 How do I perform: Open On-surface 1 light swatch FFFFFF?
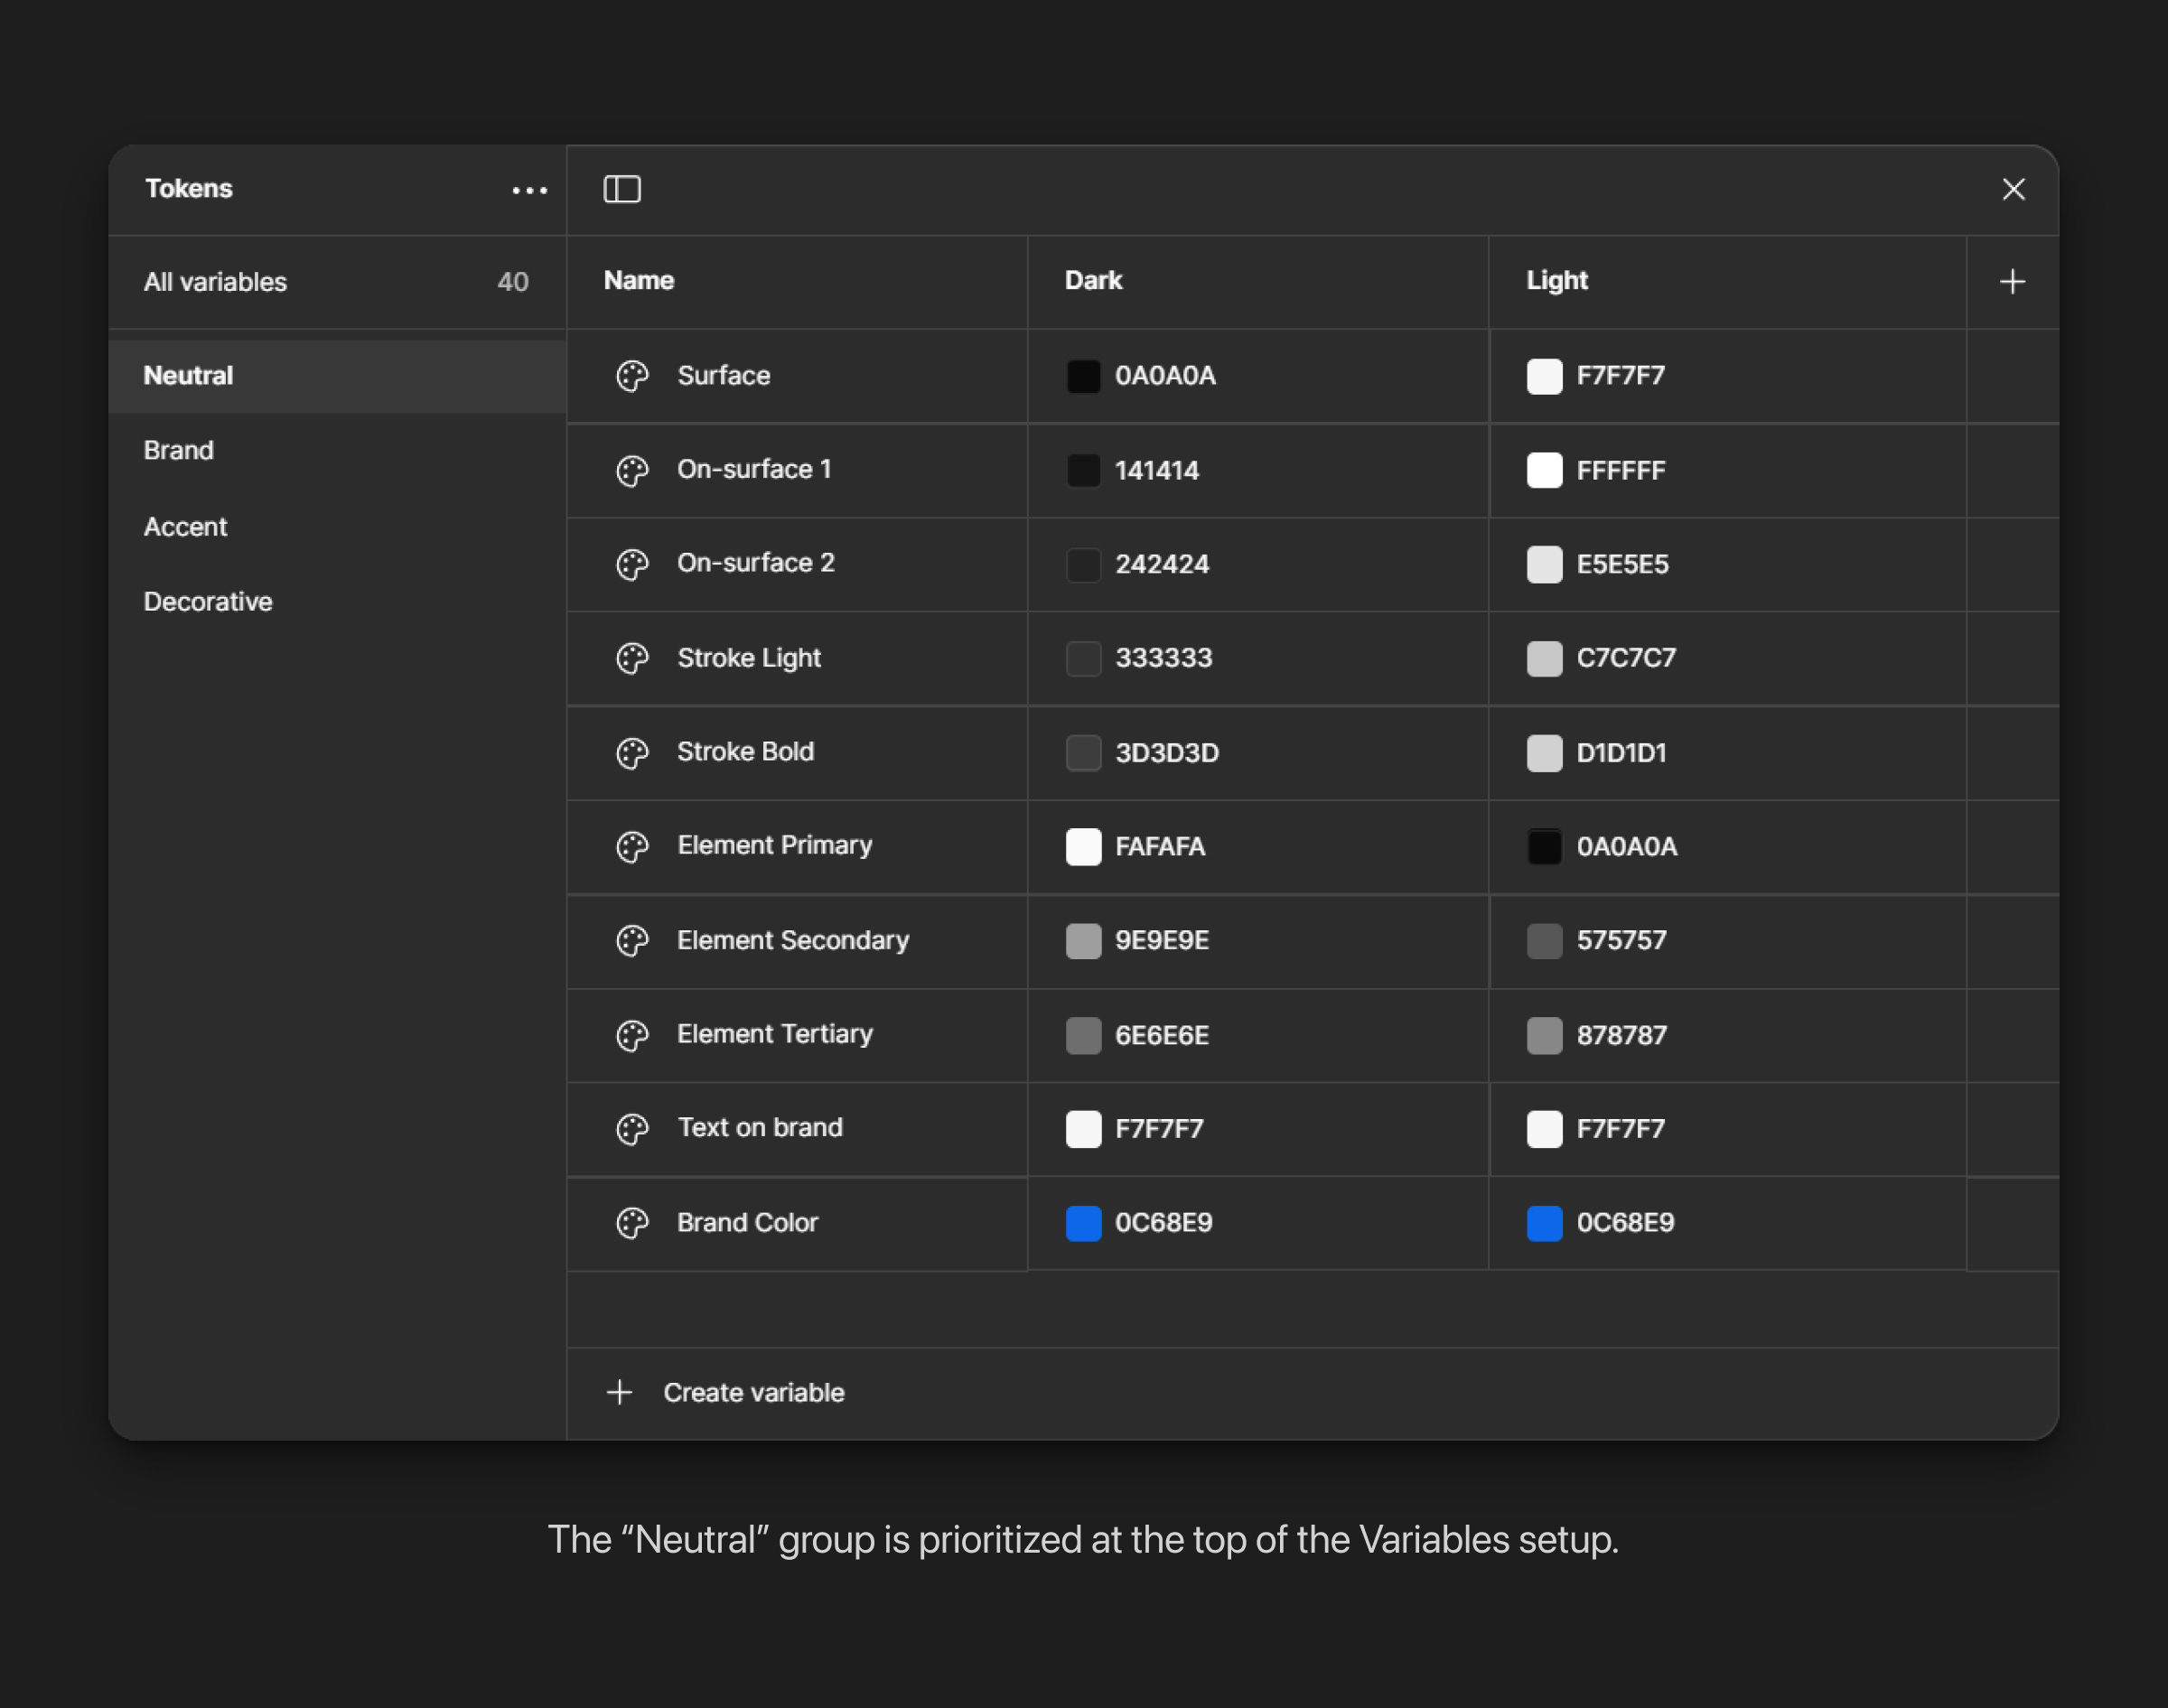[1544, 470]
